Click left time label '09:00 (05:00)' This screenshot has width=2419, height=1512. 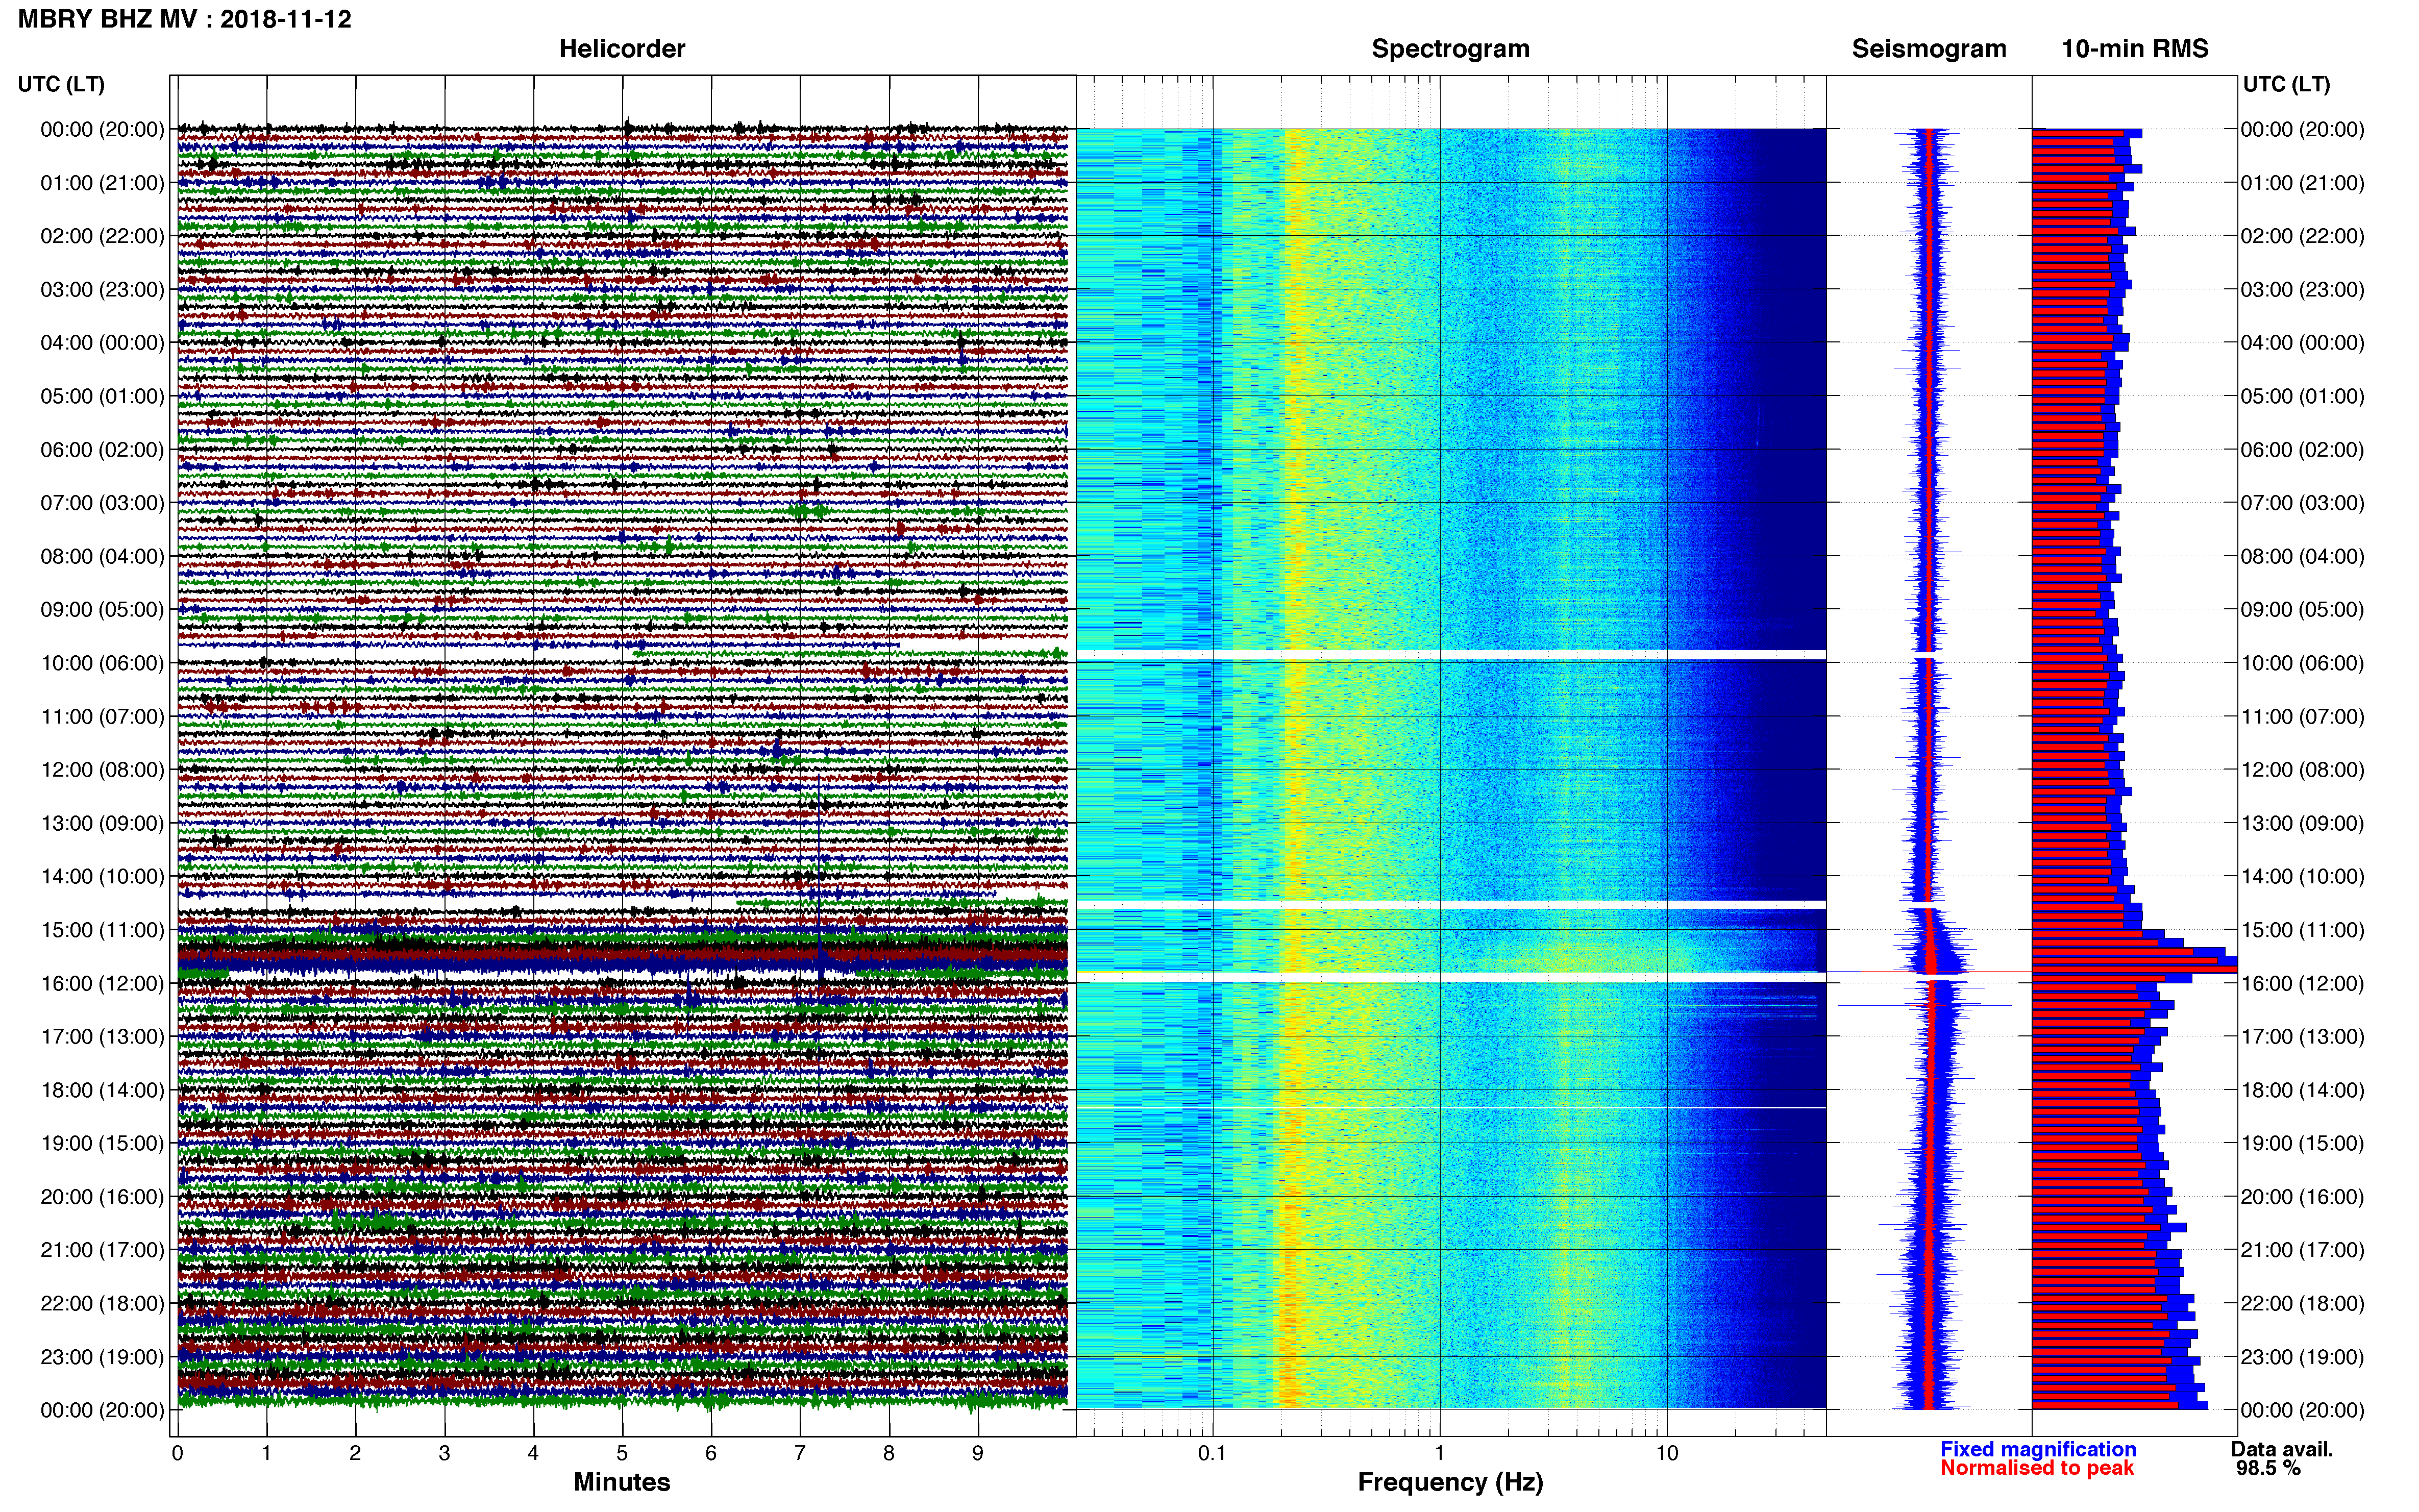tap(102, 610)
